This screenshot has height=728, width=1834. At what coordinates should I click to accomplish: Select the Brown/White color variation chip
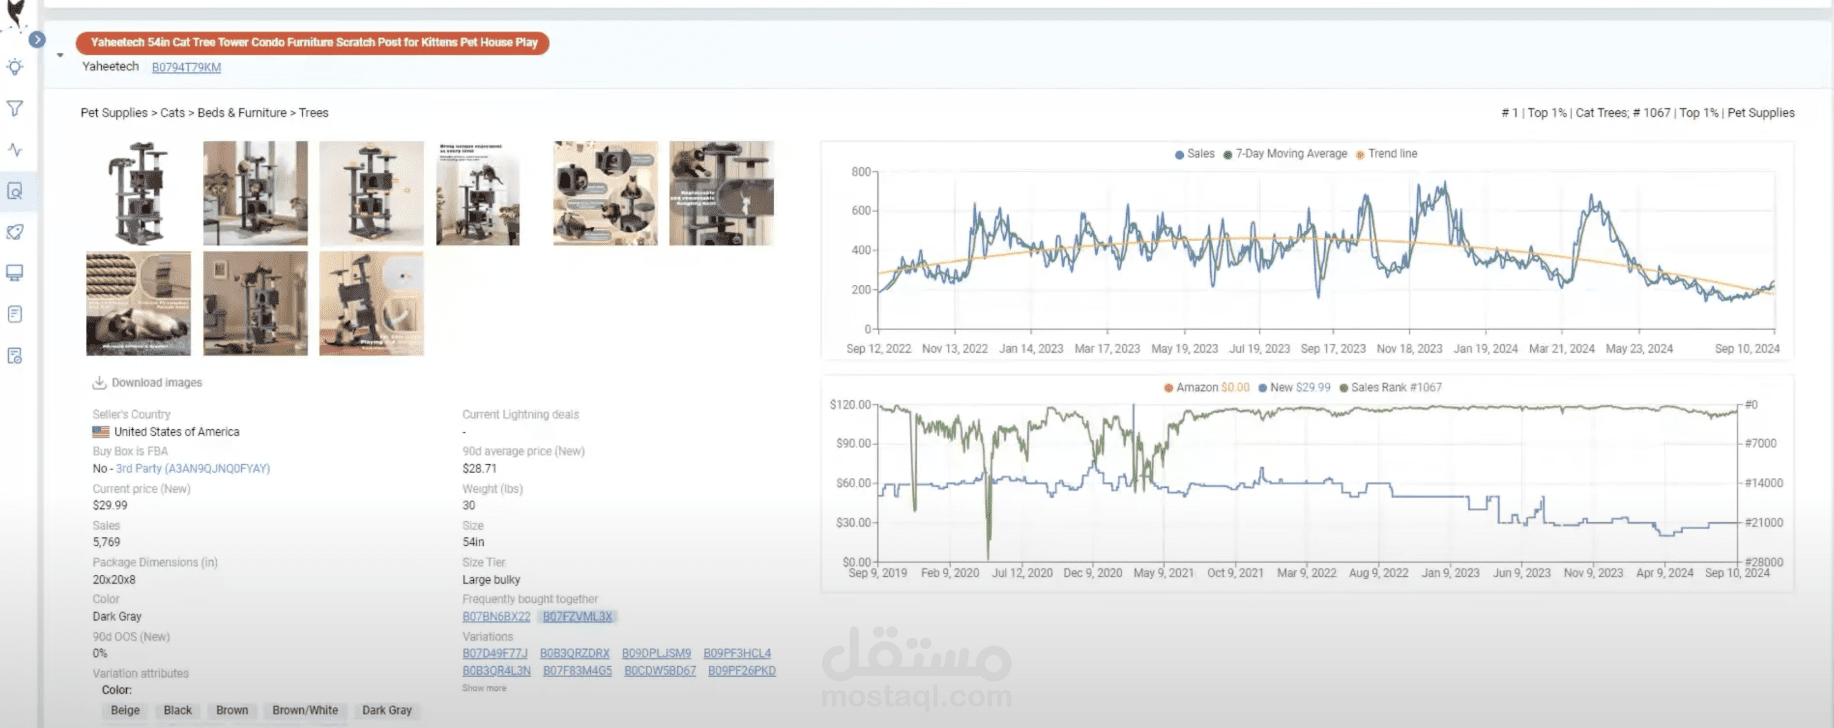tap(305, 711)
